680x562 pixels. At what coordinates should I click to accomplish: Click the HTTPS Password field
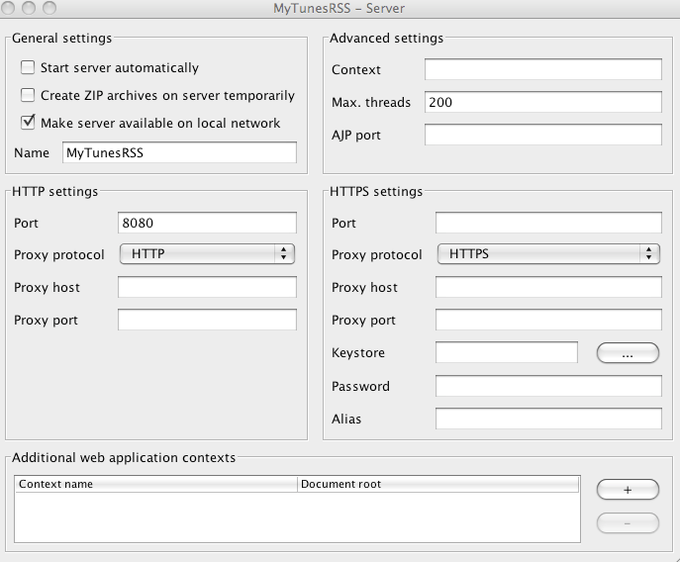click(548, 386)
